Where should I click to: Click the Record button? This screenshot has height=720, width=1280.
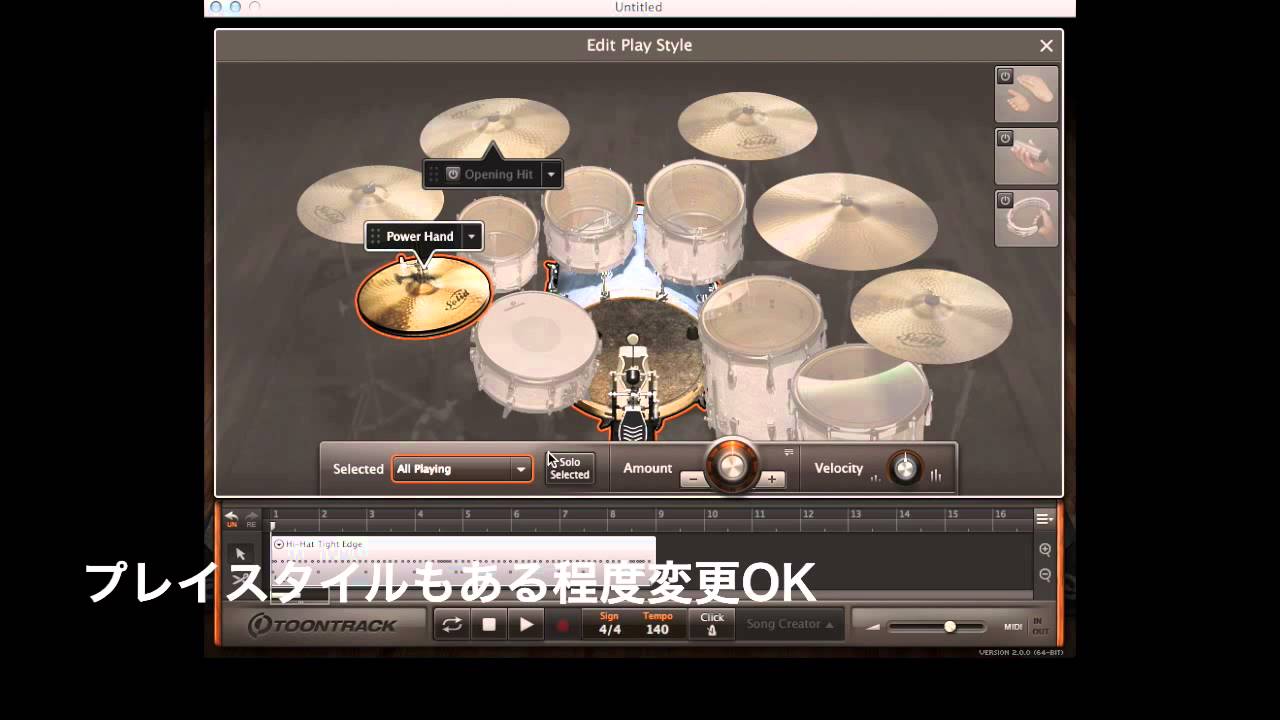562,625
